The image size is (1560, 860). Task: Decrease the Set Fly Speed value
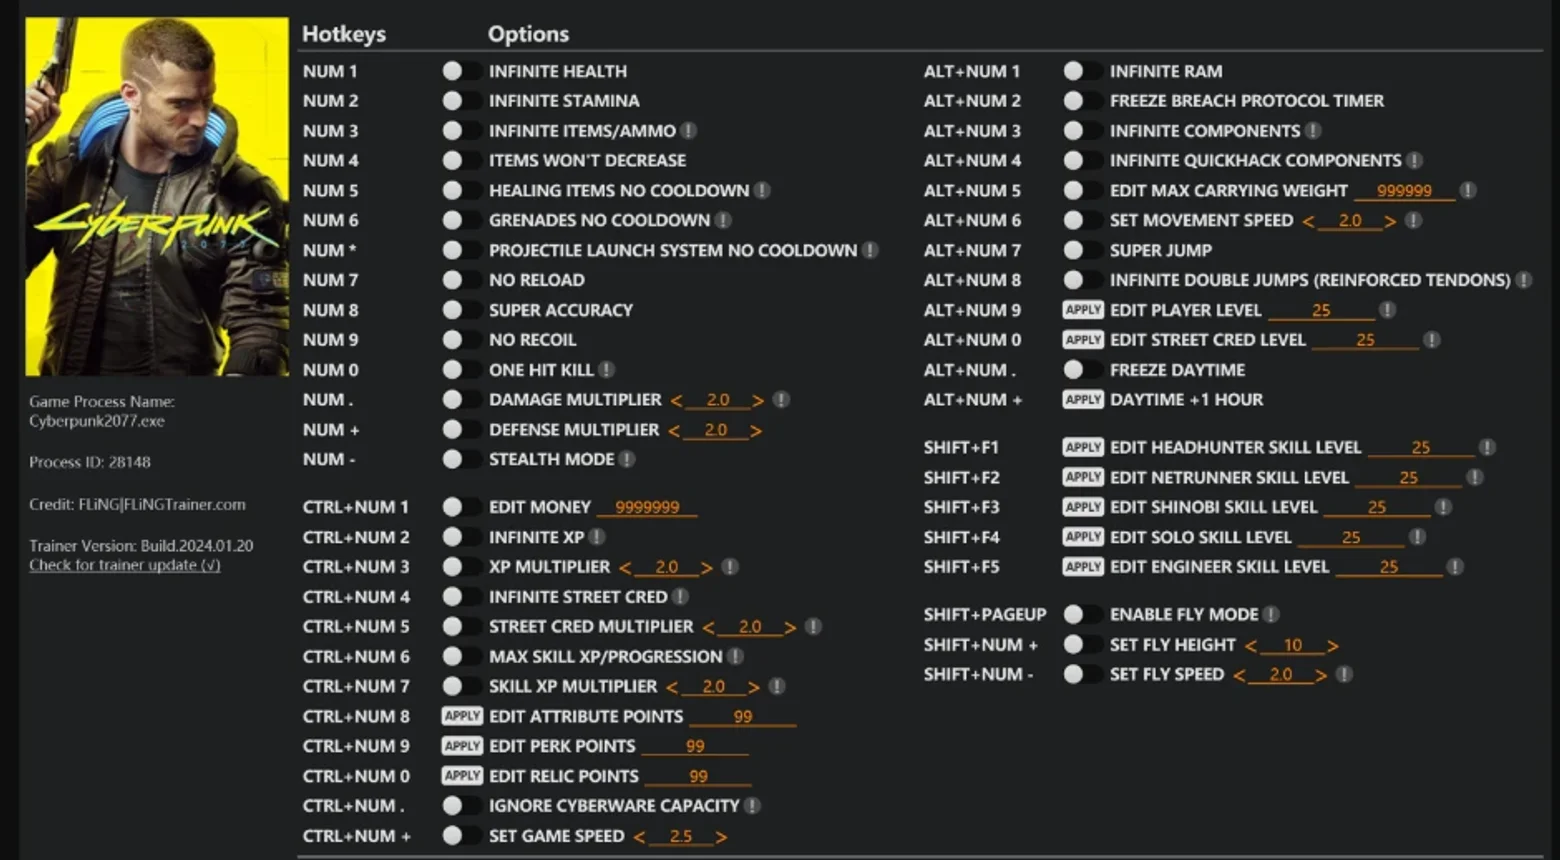coord(1240,676)
